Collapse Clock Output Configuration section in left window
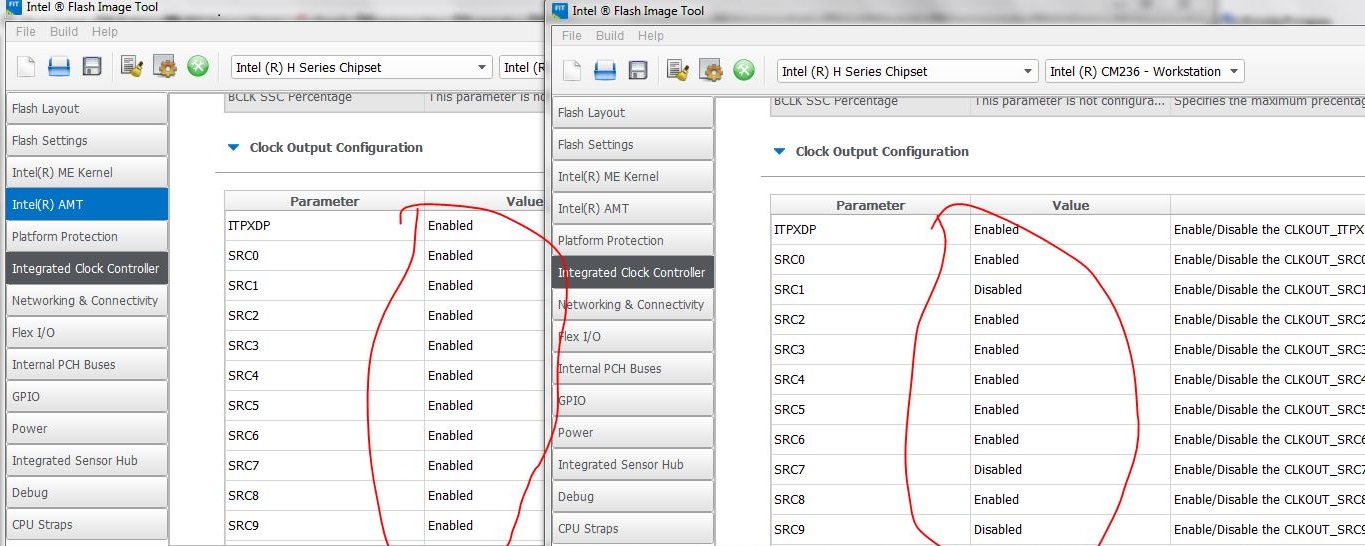 233,148
